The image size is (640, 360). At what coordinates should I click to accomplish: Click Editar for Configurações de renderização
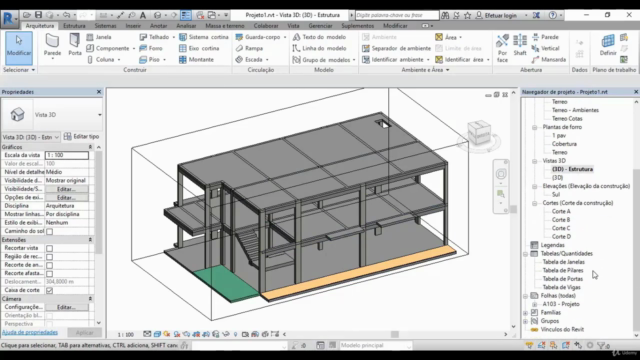[x=67, y=307]
